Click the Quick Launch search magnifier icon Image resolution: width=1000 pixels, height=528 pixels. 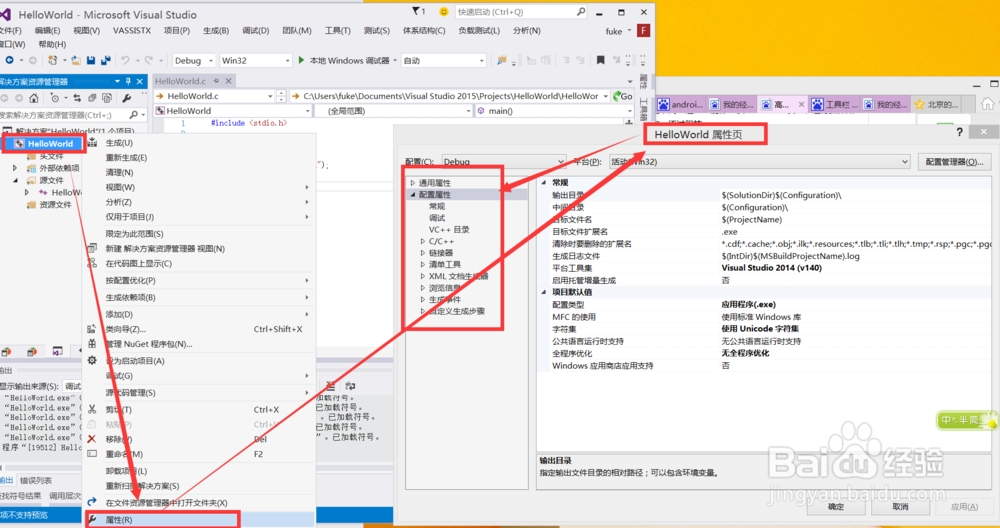581,11
